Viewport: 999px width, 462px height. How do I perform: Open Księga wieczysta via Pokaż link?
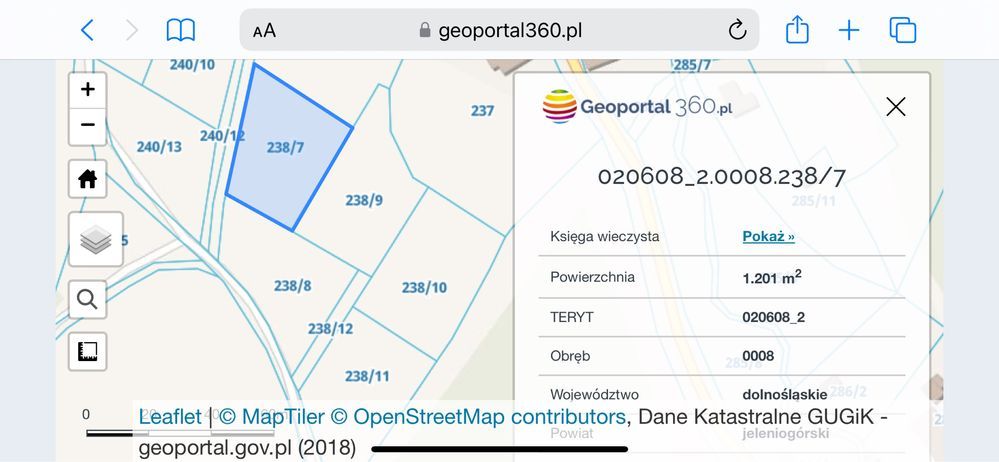(x=768, y=236)
